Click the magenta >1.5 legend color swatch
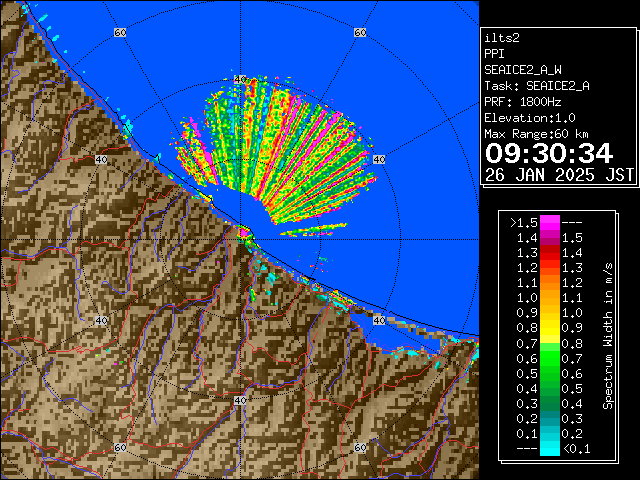The image size is (640, 480). [x=549, y=223]
